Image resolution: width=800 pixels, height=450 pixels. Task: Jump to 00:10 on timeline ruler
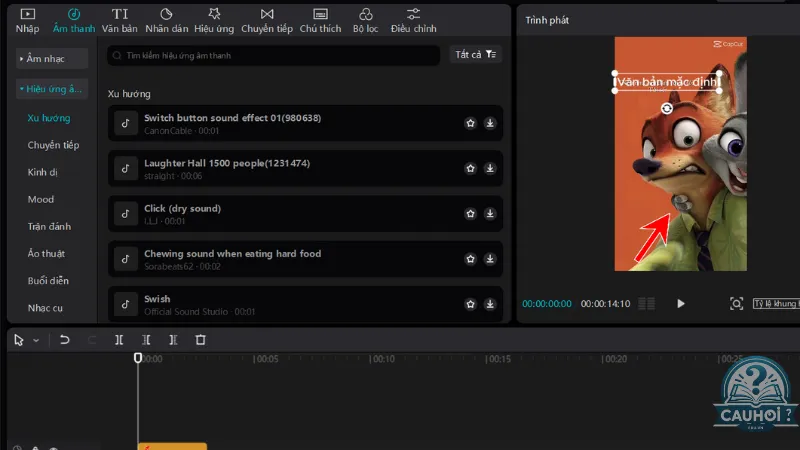(383, 359)
